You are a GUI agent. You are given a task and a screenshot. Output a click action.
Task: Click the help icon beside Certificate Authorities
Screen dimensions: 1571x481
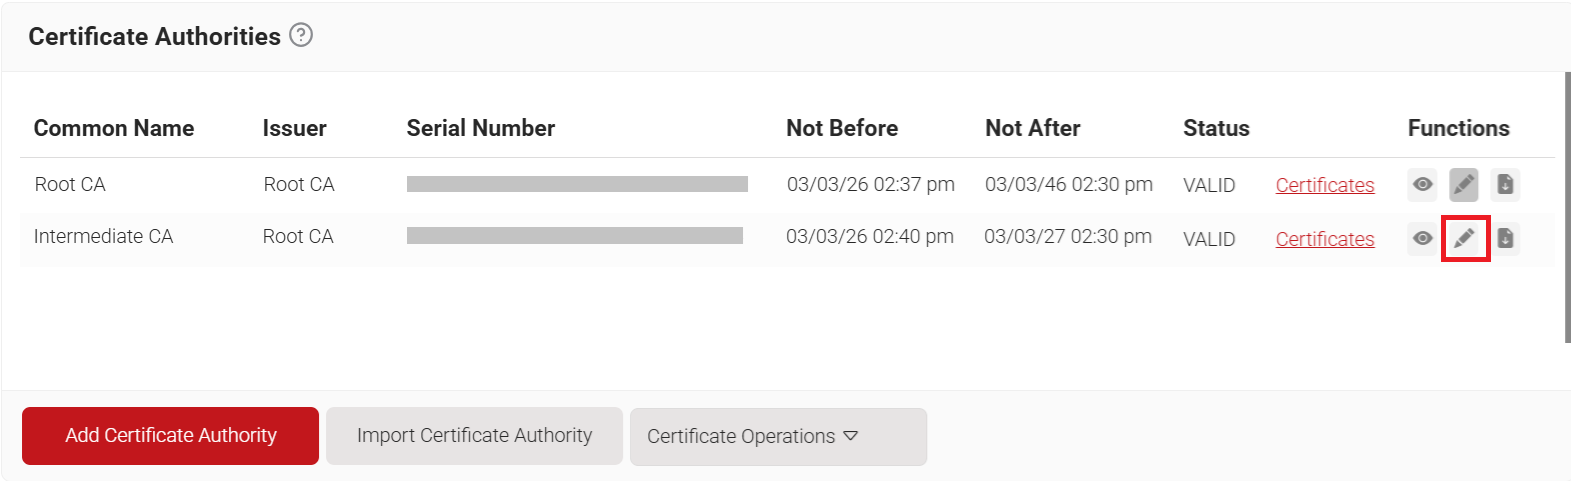point(301,36)
